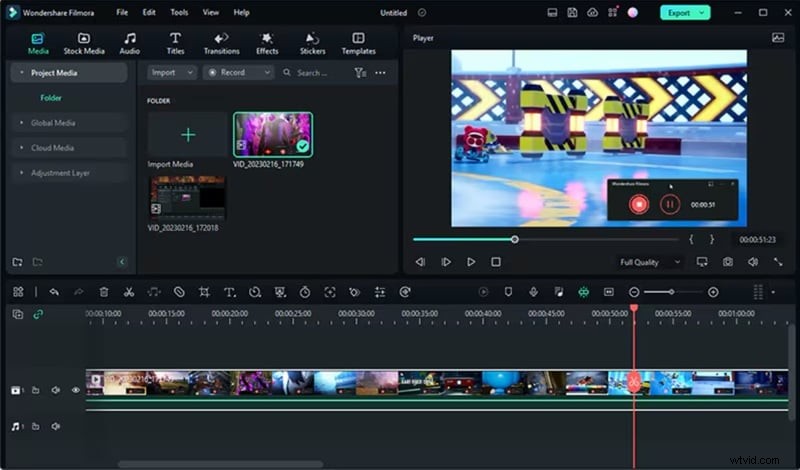Open the Import dropdown
The image size is (800, 470).
[172, 72]
